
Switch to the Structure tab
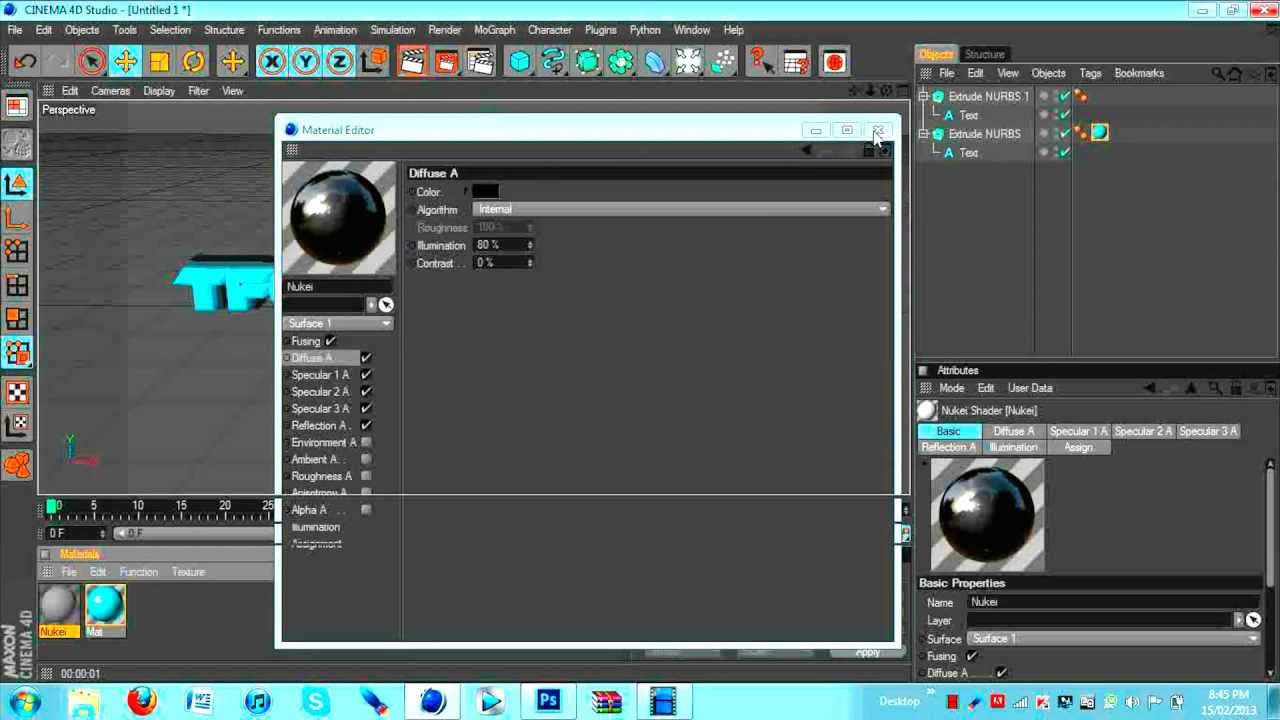984,54
